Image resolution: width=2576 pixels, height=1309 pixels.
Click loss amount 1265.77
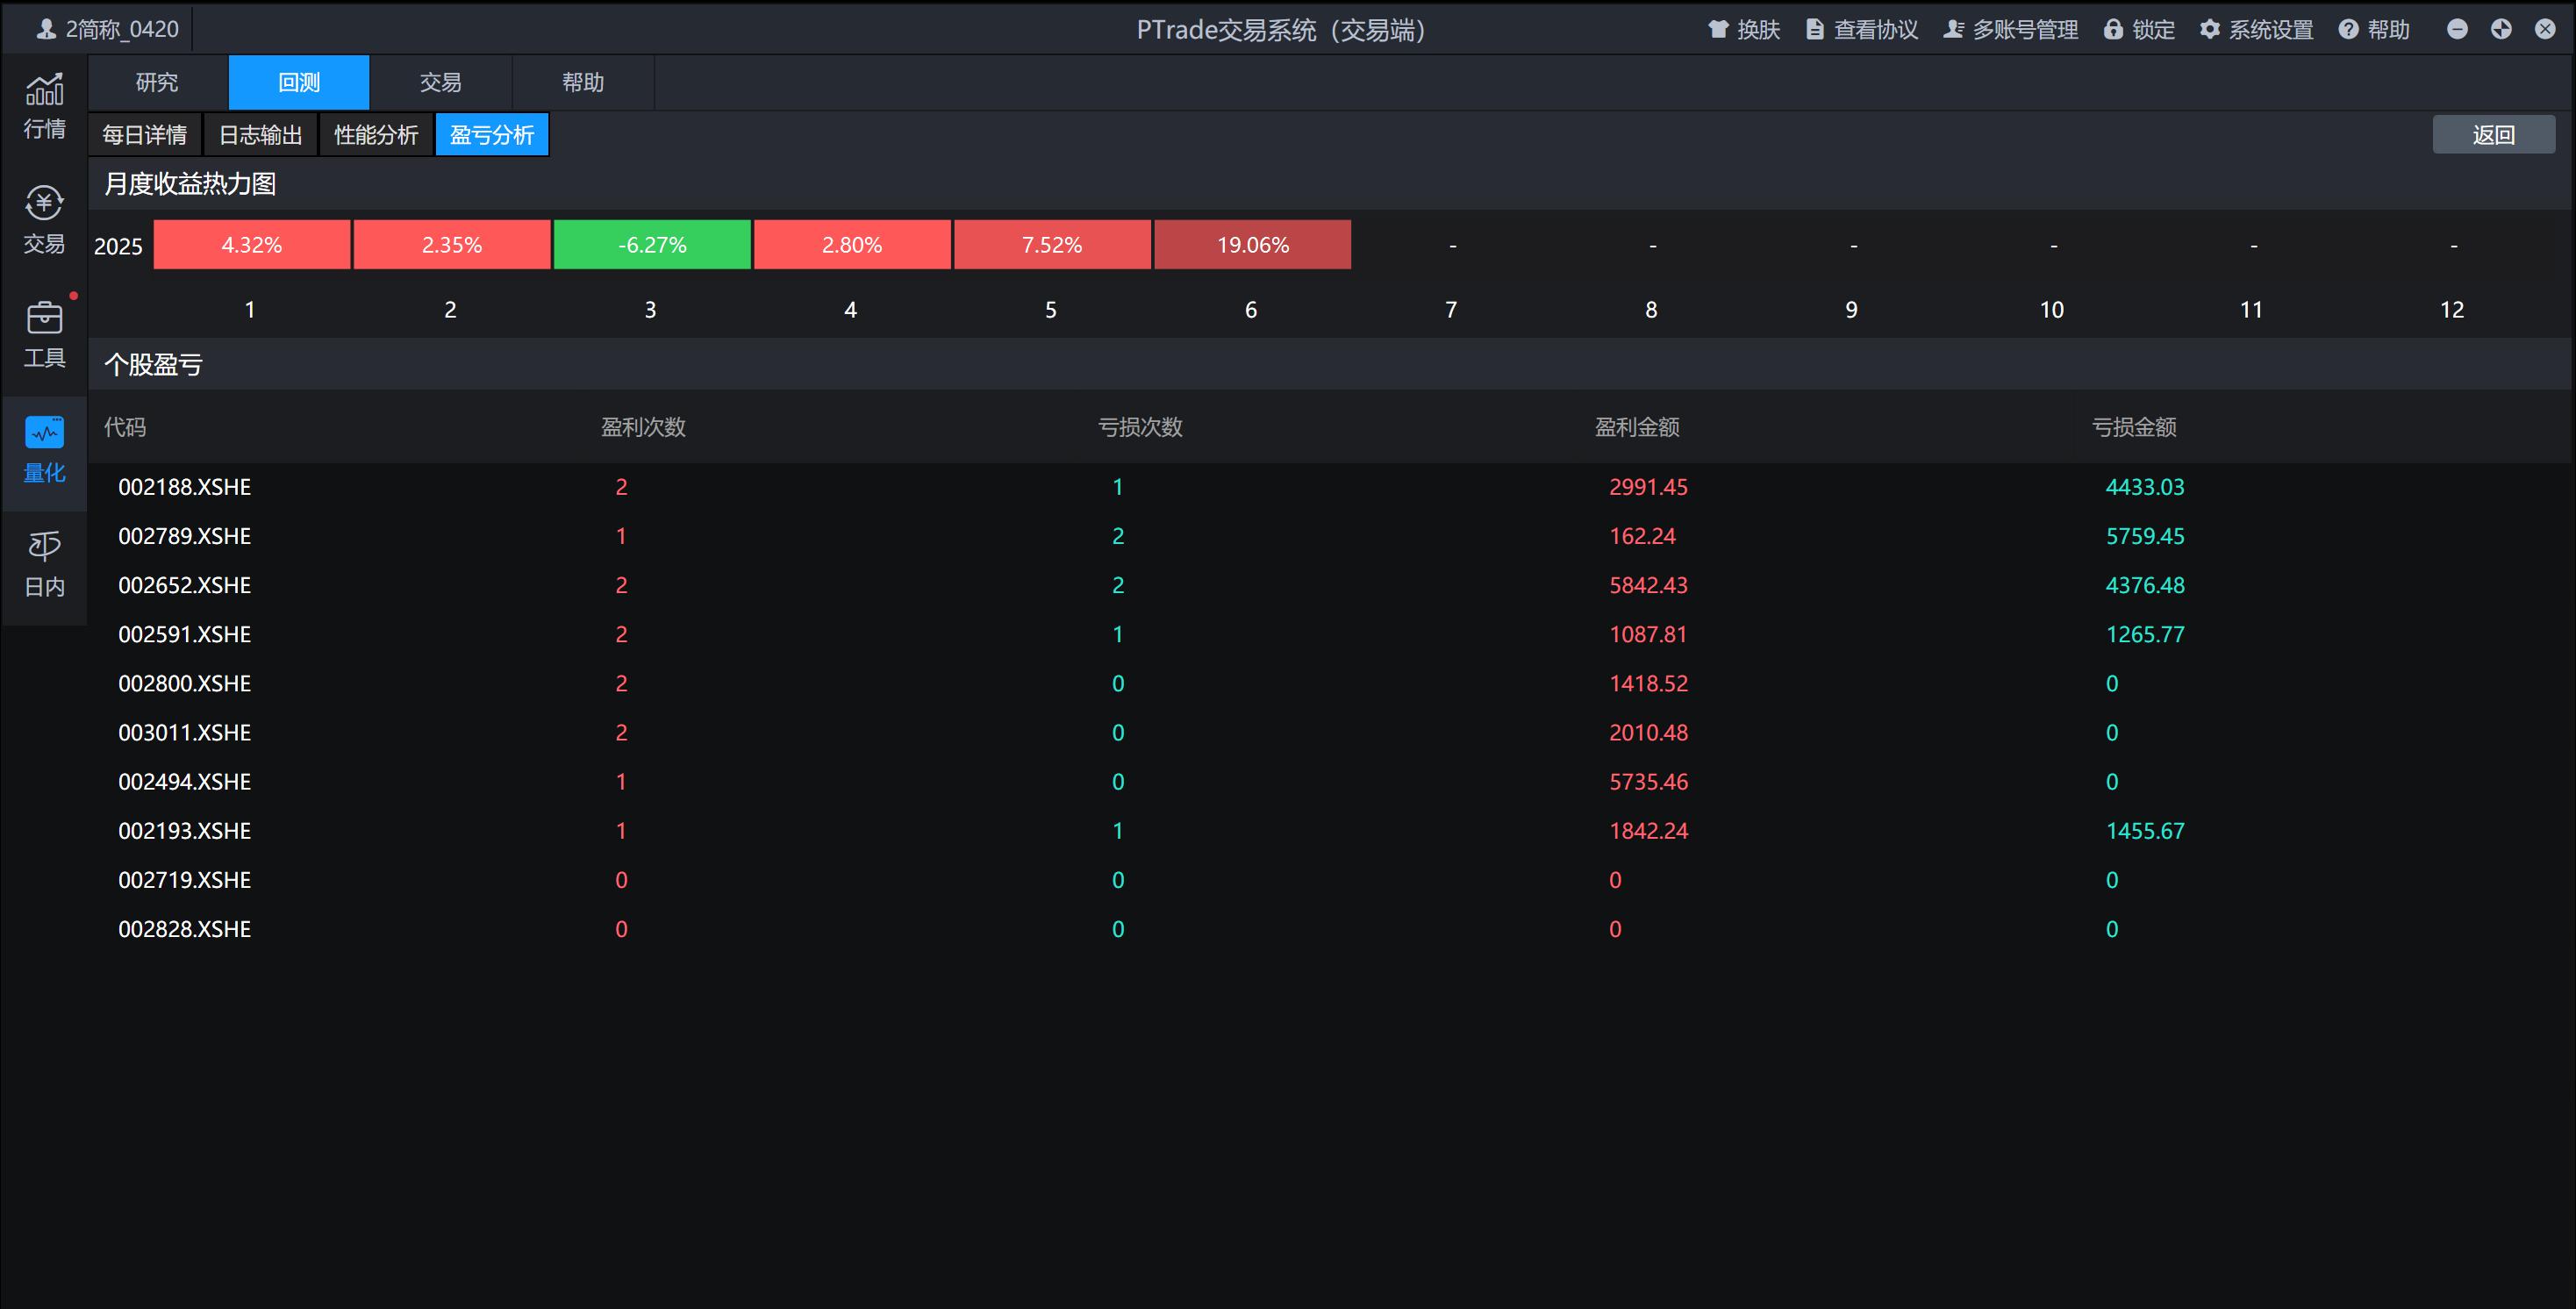(x=2145, y=634)
